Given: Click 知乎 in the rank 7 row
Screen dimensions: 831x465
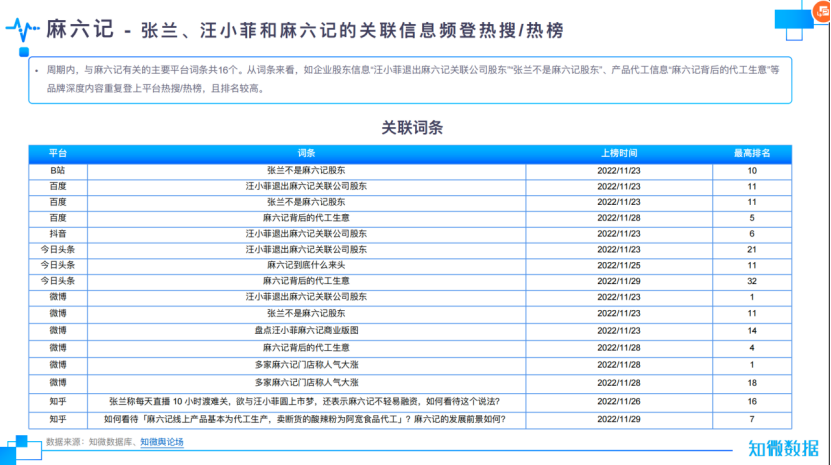Looking at the screenshot, I should (58, 419).
